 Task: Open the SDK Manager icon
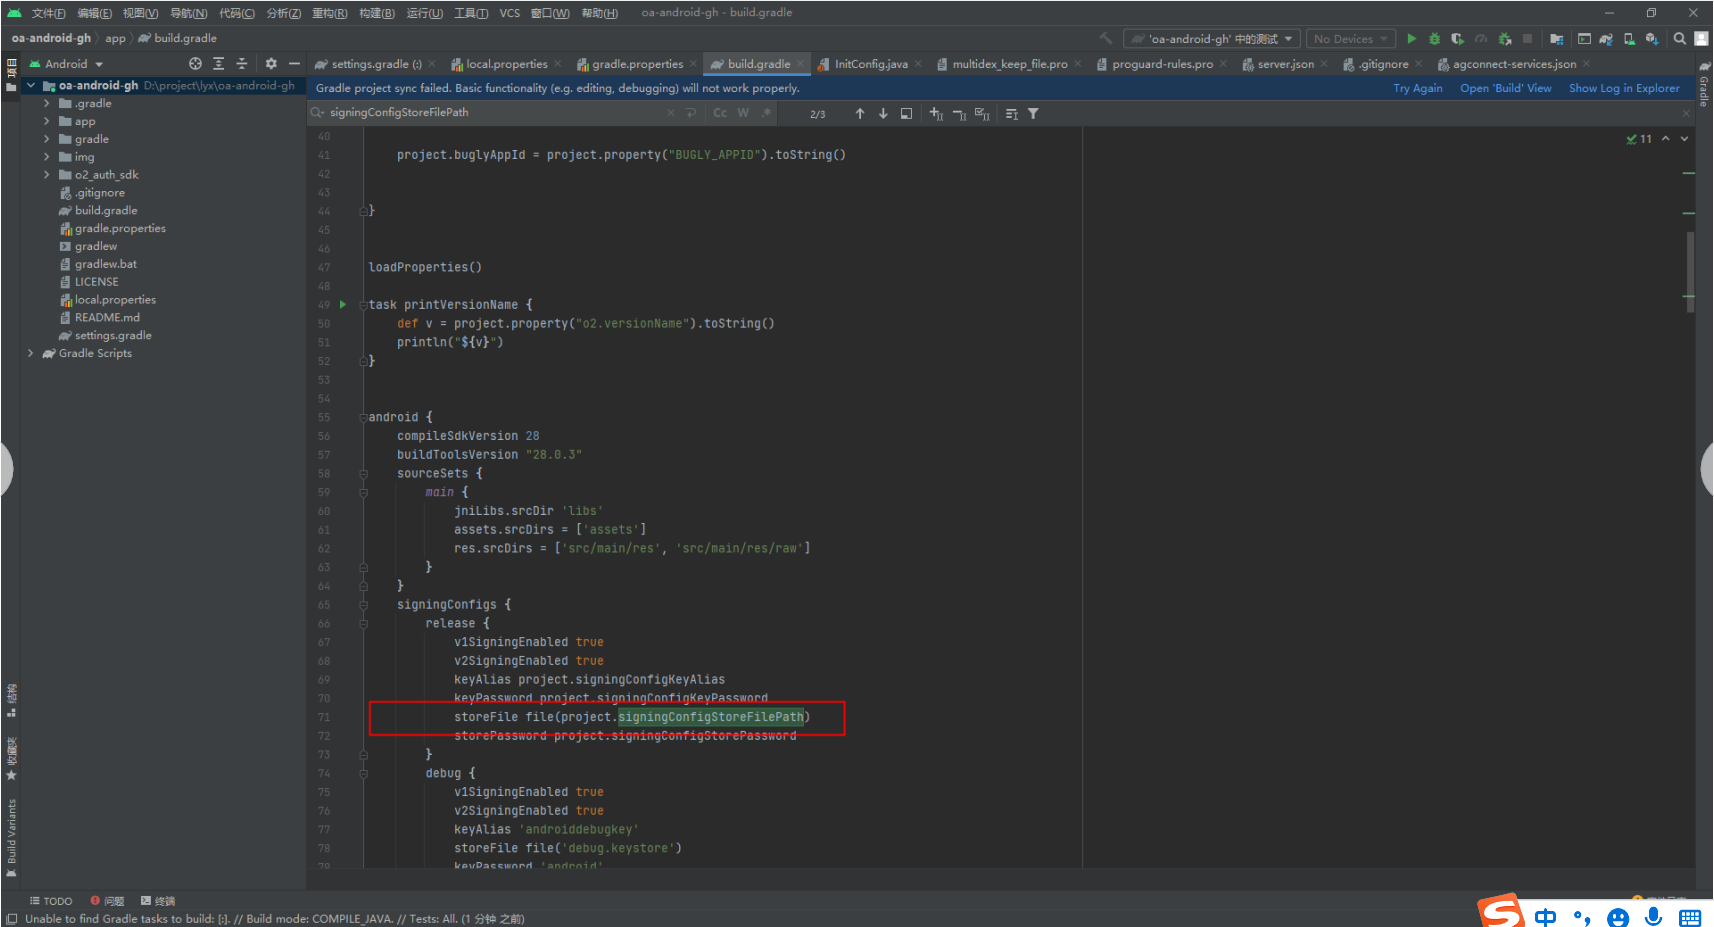tap(1652, 39)
